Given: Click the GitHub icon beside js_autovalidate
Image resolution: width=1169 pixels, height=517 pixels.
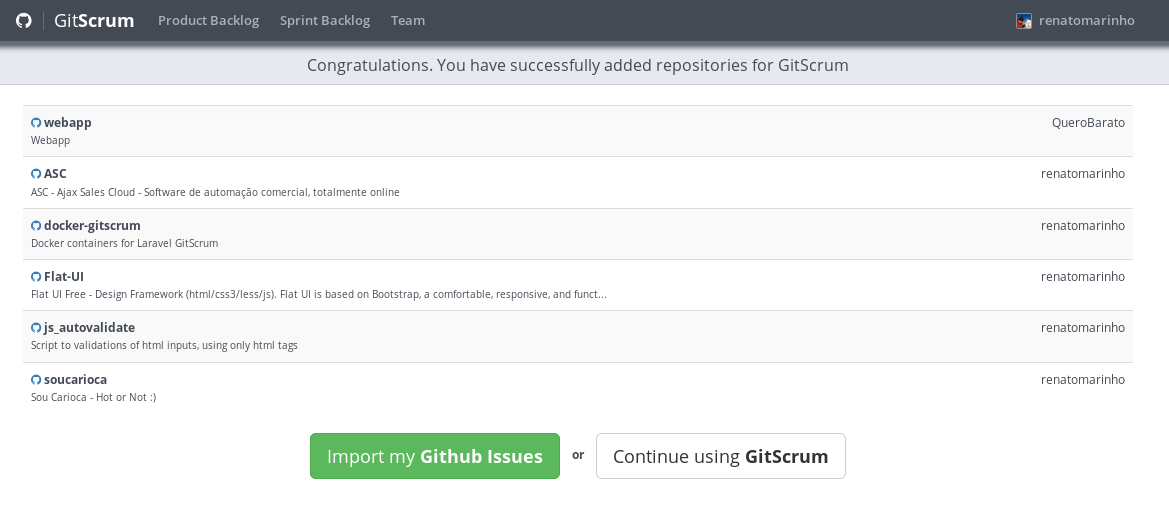Looking at the screenshot, I should click(x=36, y=328).
